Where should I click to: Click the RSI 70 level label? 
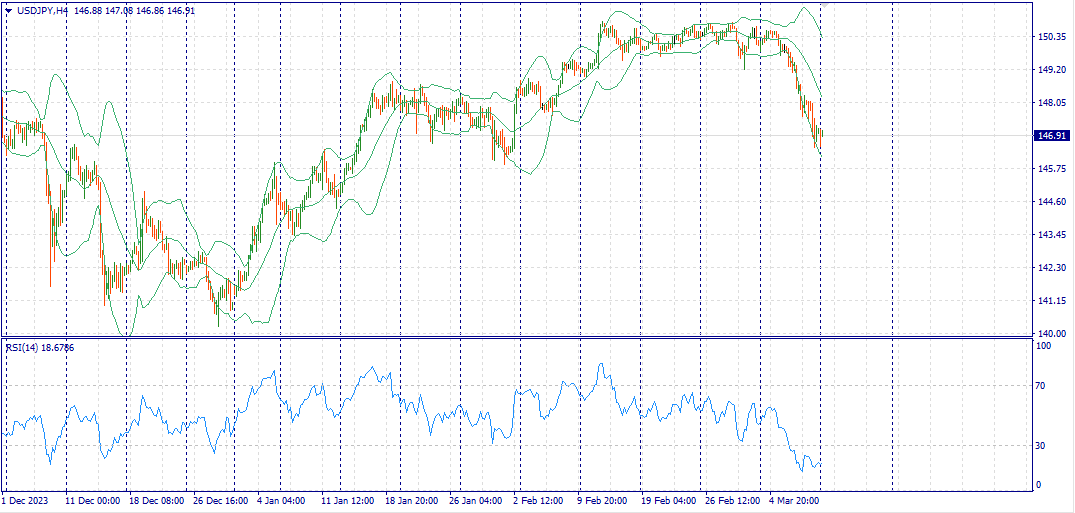[1042, 385]
